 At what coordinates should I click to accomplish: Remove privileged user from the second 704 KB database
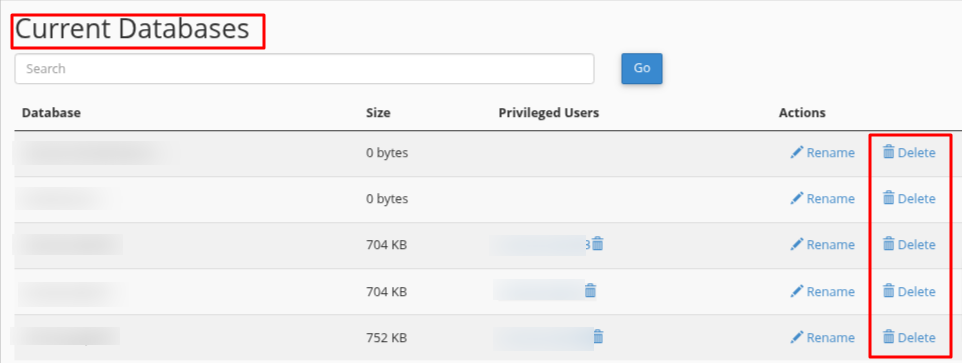590,291
